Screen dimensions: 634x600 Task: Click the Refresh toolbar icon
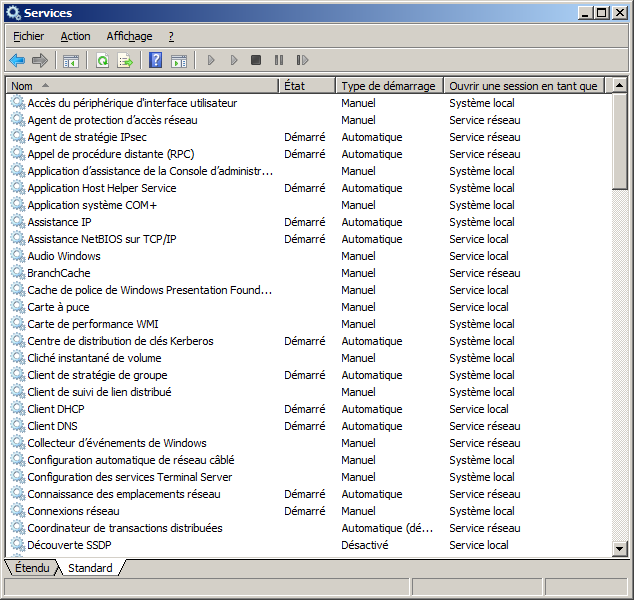click(102, 61)
